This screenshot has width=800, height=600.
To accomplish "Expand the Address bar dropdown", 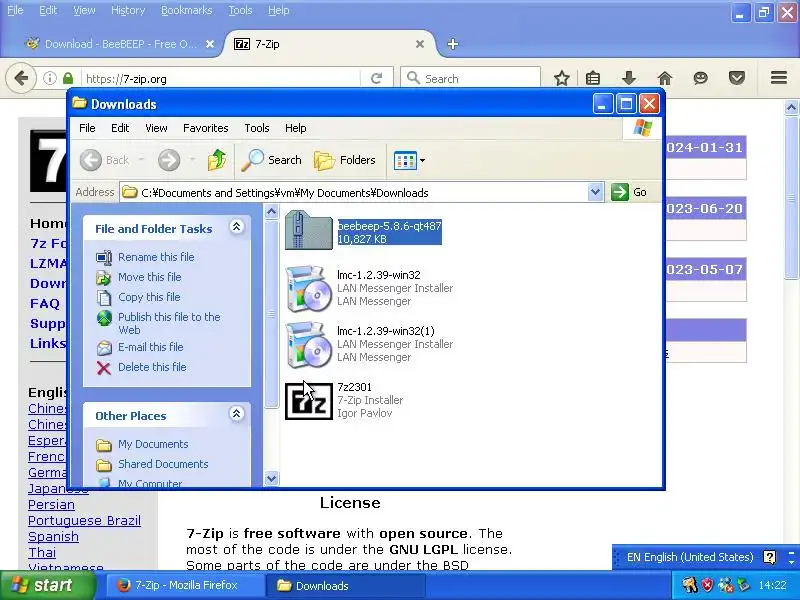I will tap(595, 192).
